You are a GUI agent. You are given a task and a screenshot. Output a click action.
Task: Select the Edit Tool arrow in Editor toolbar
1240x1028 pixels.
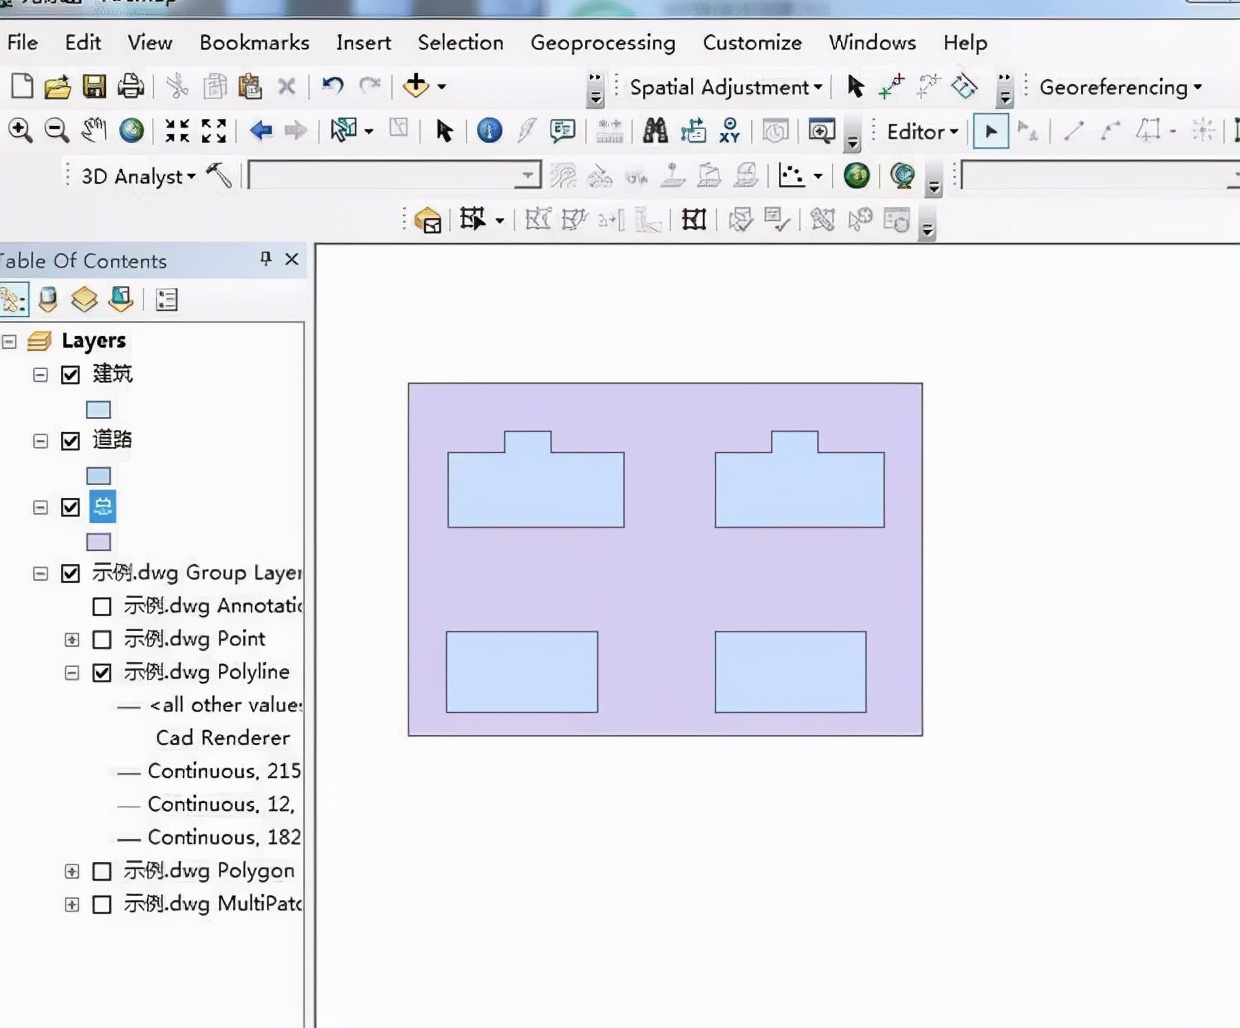(991, 131)
